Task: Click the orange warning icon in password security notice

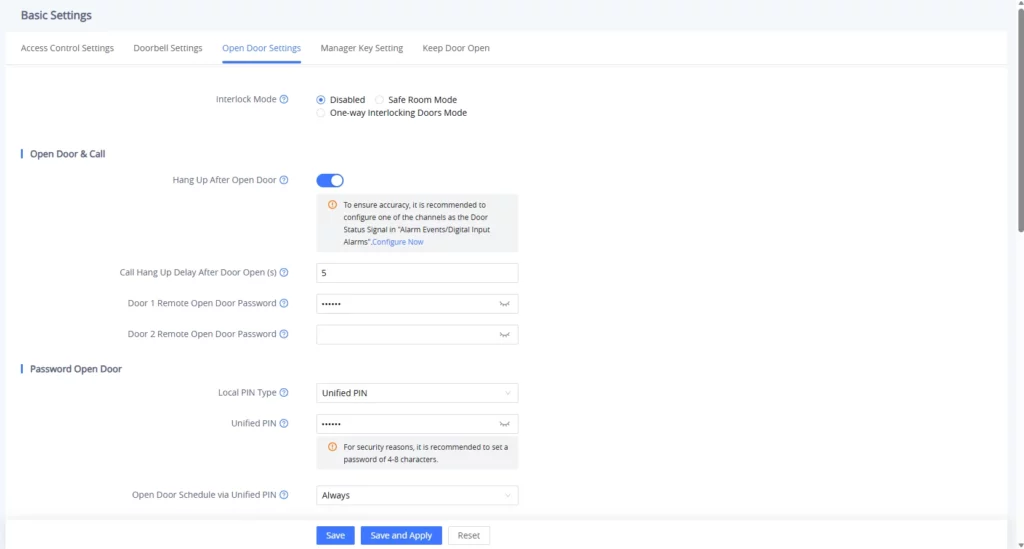Action: (x=332, y=447)
